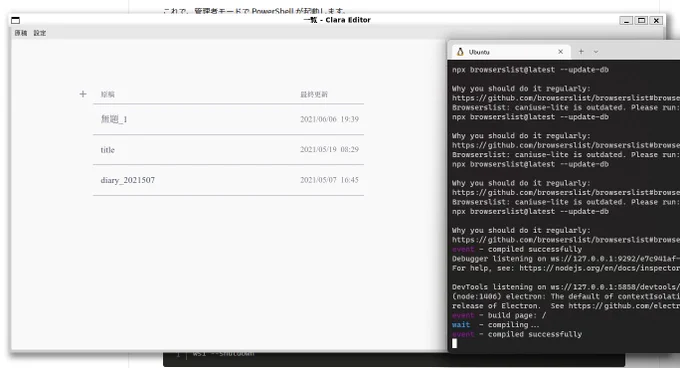Click the Clara Editor window icon
Viewport: 680px width, 368px height.
pos(16,20)
